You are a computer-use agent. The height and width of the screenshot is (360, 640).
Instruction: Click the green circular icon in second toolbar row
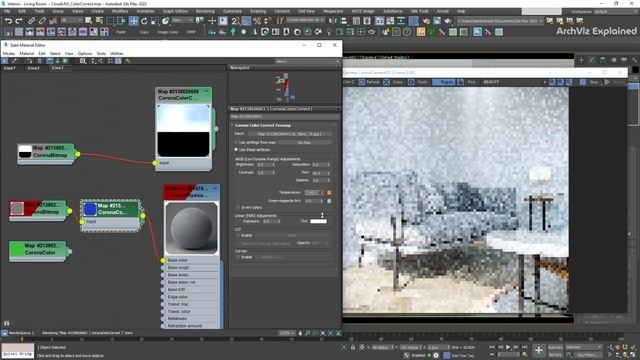(431, 31)
